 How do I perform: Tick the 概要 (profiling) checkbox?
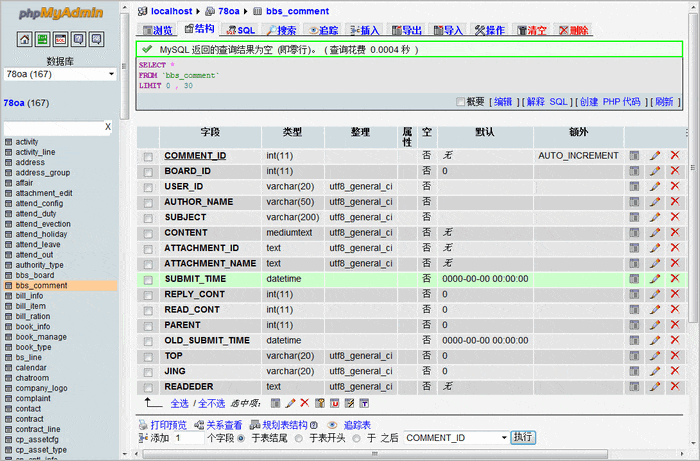click(x=460, y=102)
